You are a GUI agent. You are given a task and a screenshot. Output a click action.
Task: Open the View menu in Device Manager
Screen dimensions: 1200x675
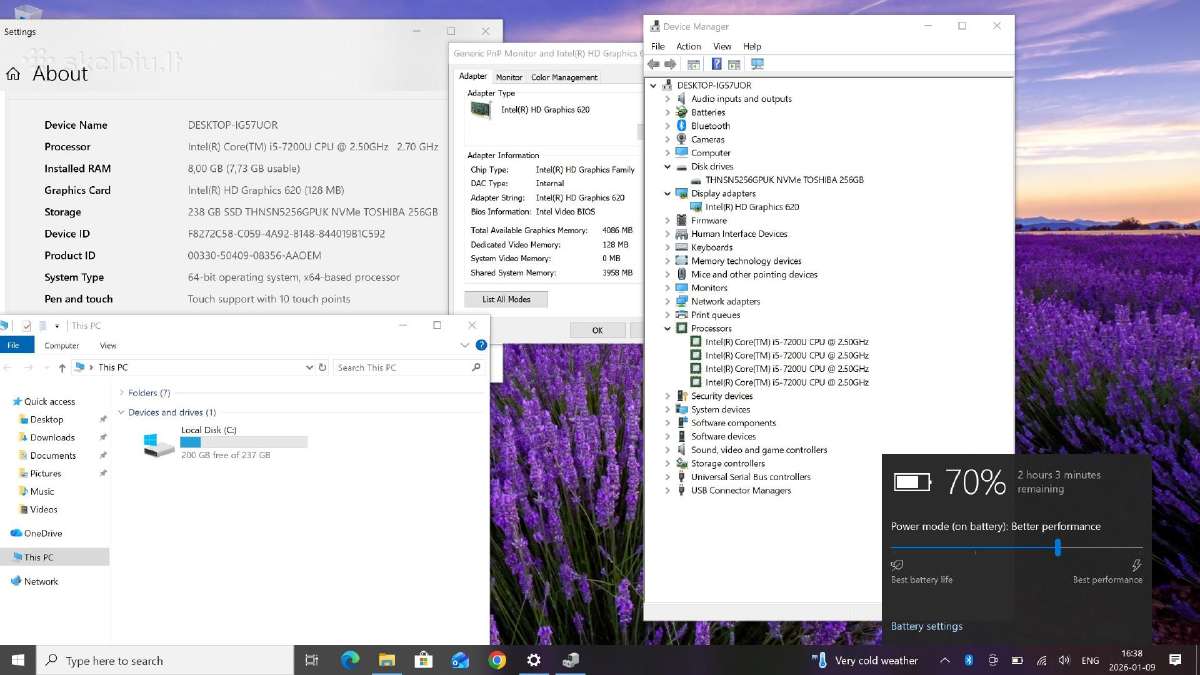pos(722,46)
